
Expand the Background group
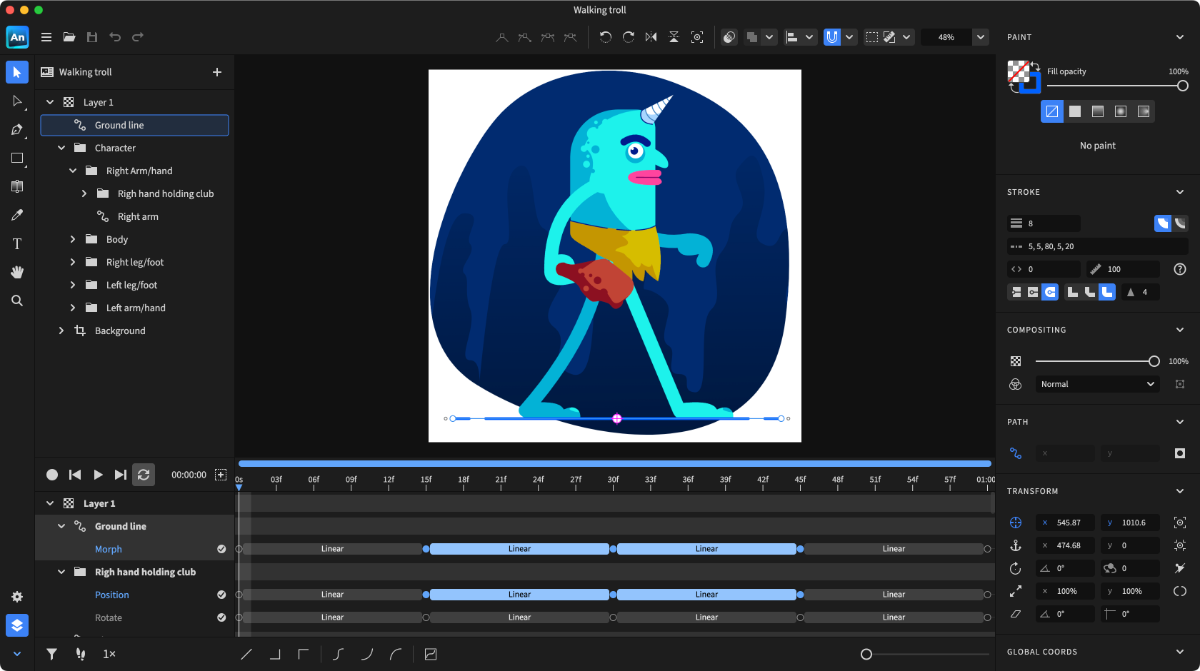pos(61,331)
